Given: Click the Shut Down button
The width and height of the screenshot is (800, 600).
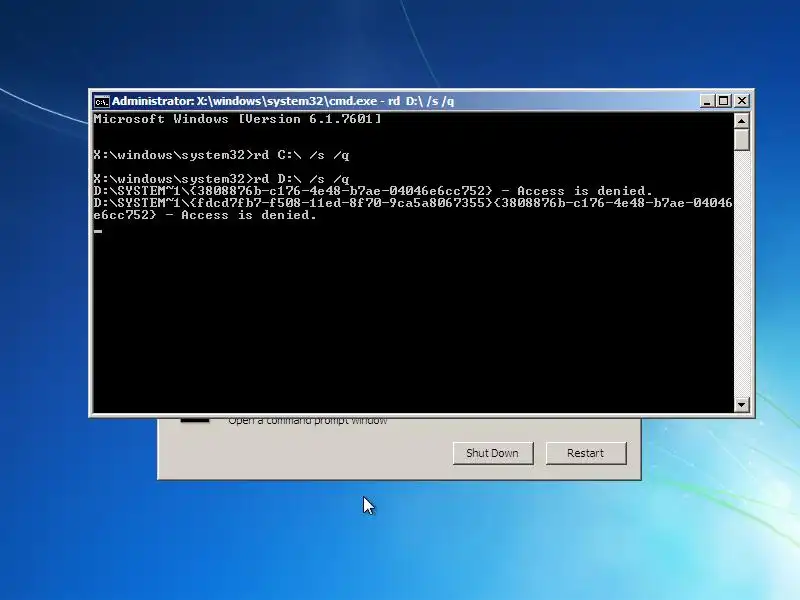Looking at the screenshot, I should click(x=493, y=453).
